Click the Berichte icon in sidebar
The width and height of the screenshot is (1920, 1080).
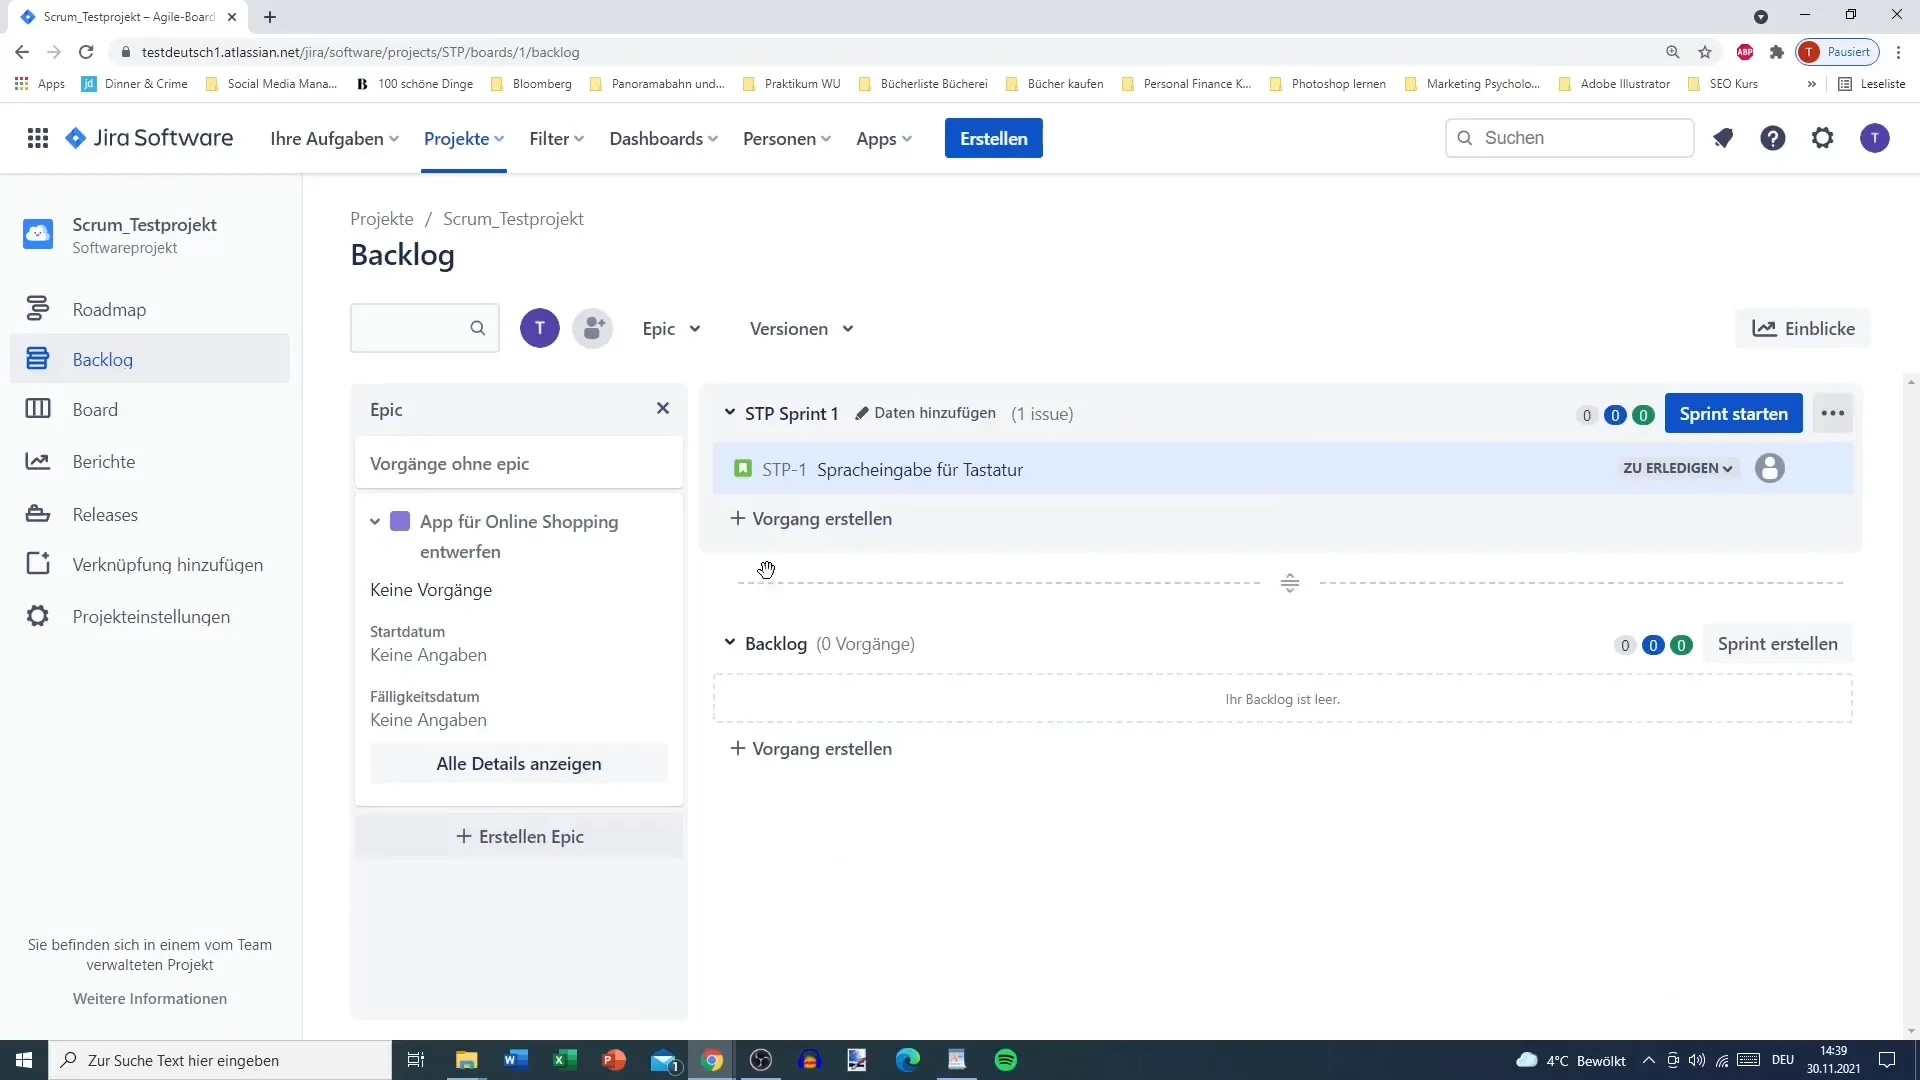click(37, 460)
